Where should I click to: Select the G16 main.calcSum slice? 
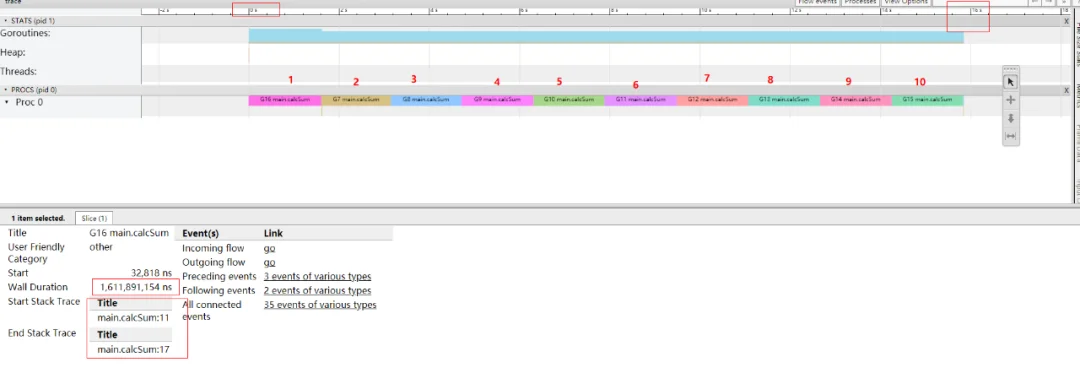pos(284,100)
